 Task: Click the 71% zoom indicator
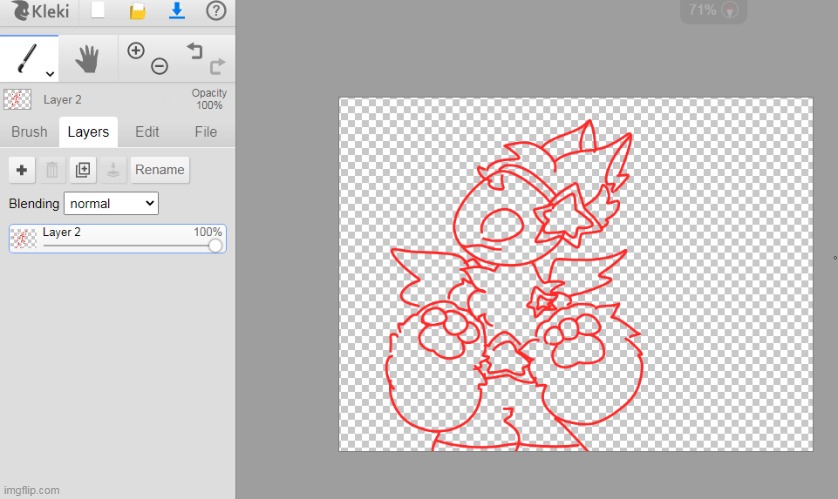click(x=713, y=10)
